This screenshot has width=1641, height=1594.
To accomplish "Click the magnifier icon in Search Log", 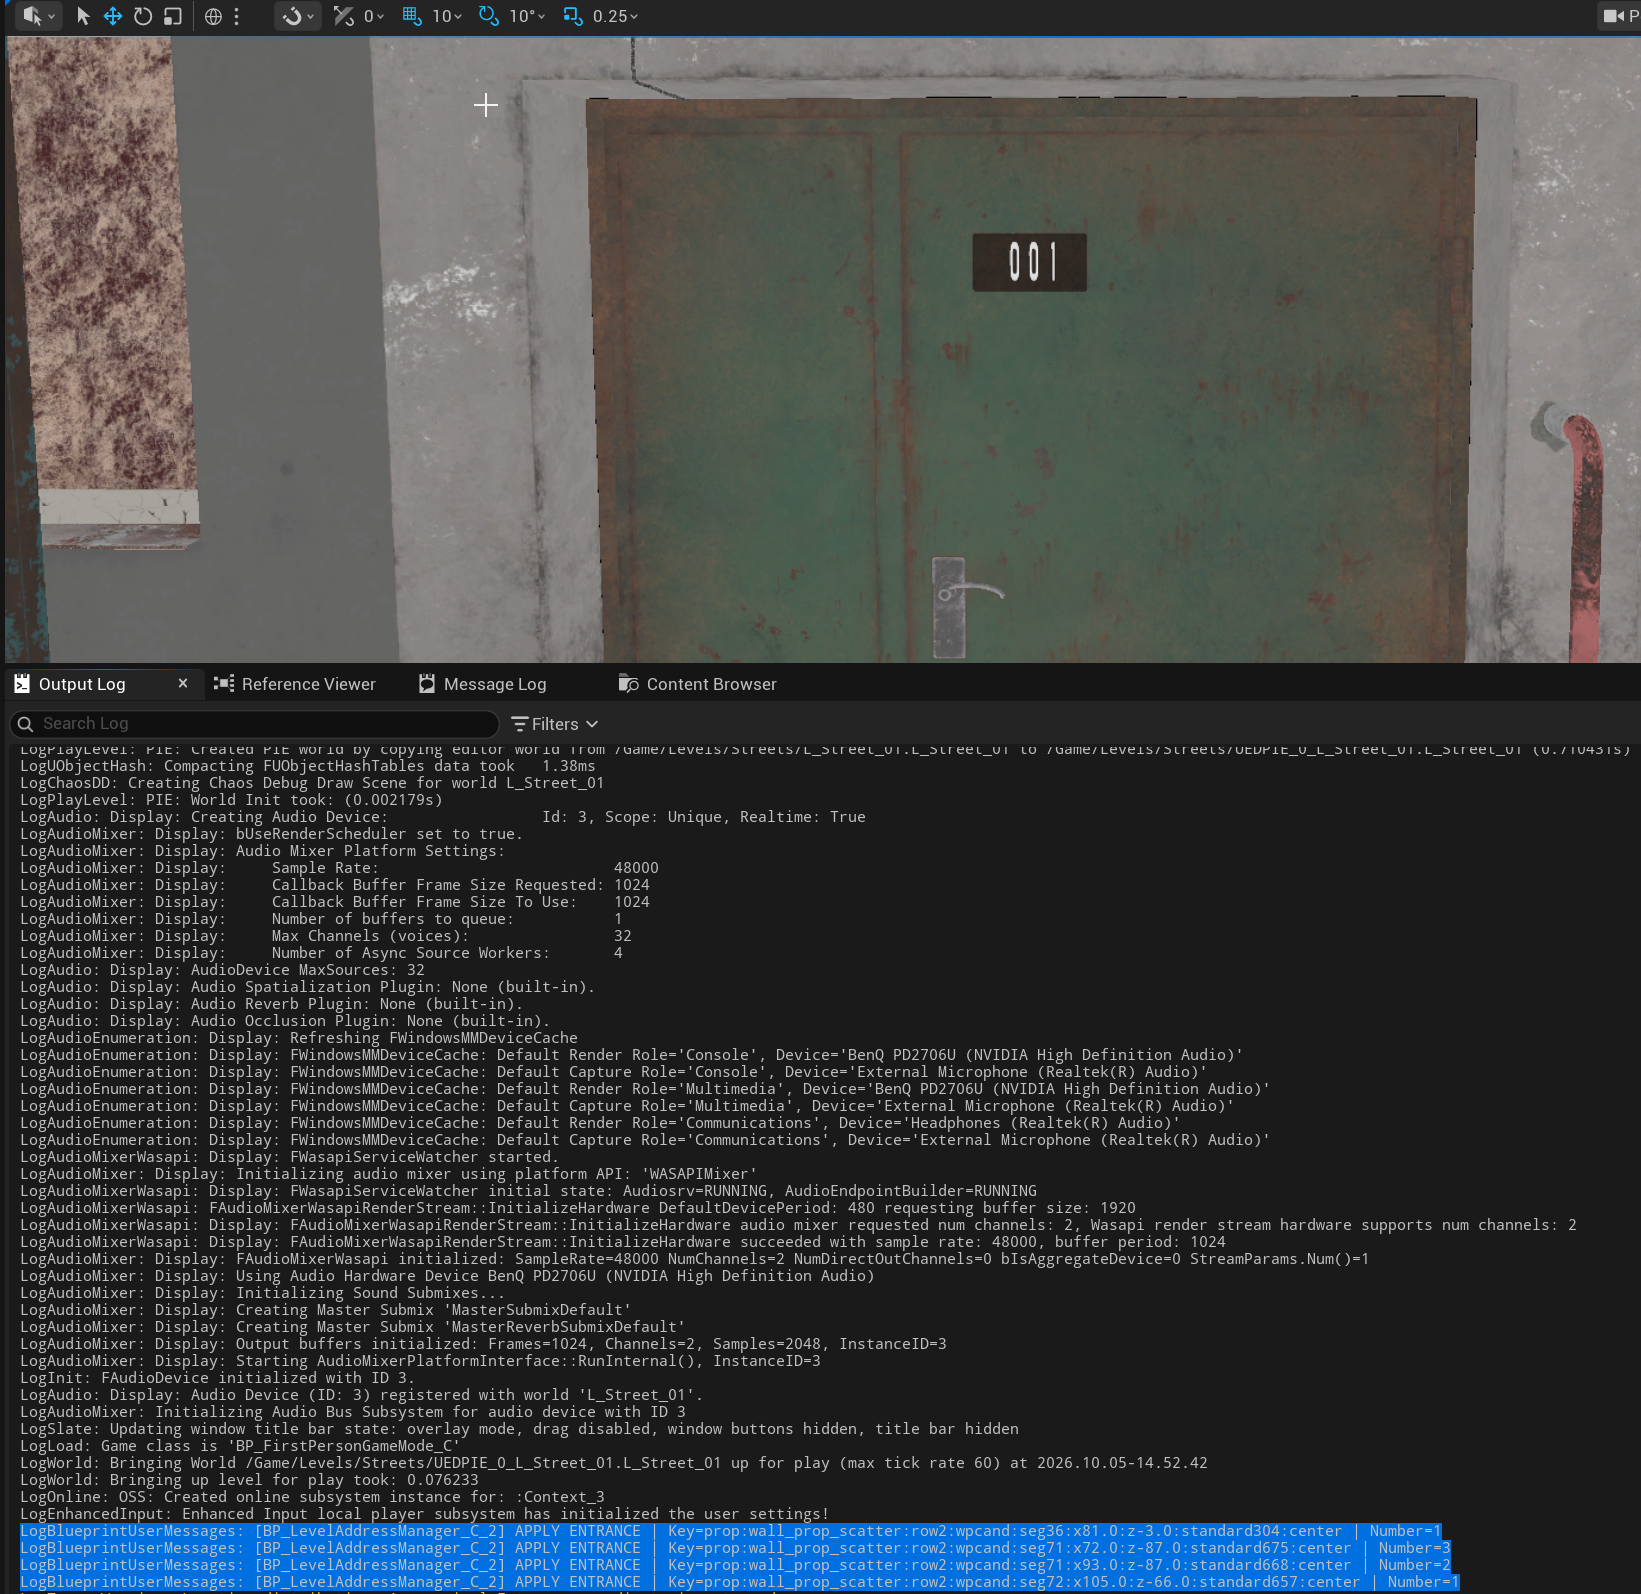I will pyautogui.click(x=26, y=724).
